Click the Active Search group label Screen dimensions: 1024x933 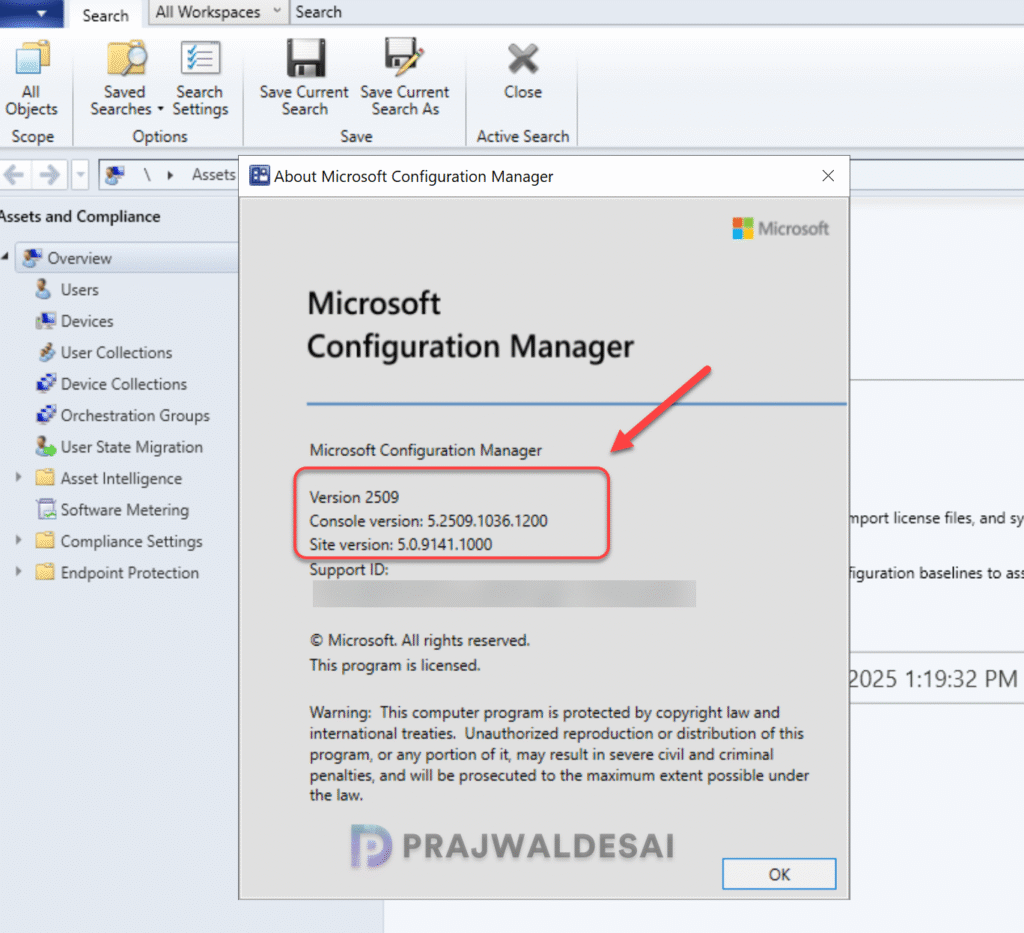click(x=522, y=136)
